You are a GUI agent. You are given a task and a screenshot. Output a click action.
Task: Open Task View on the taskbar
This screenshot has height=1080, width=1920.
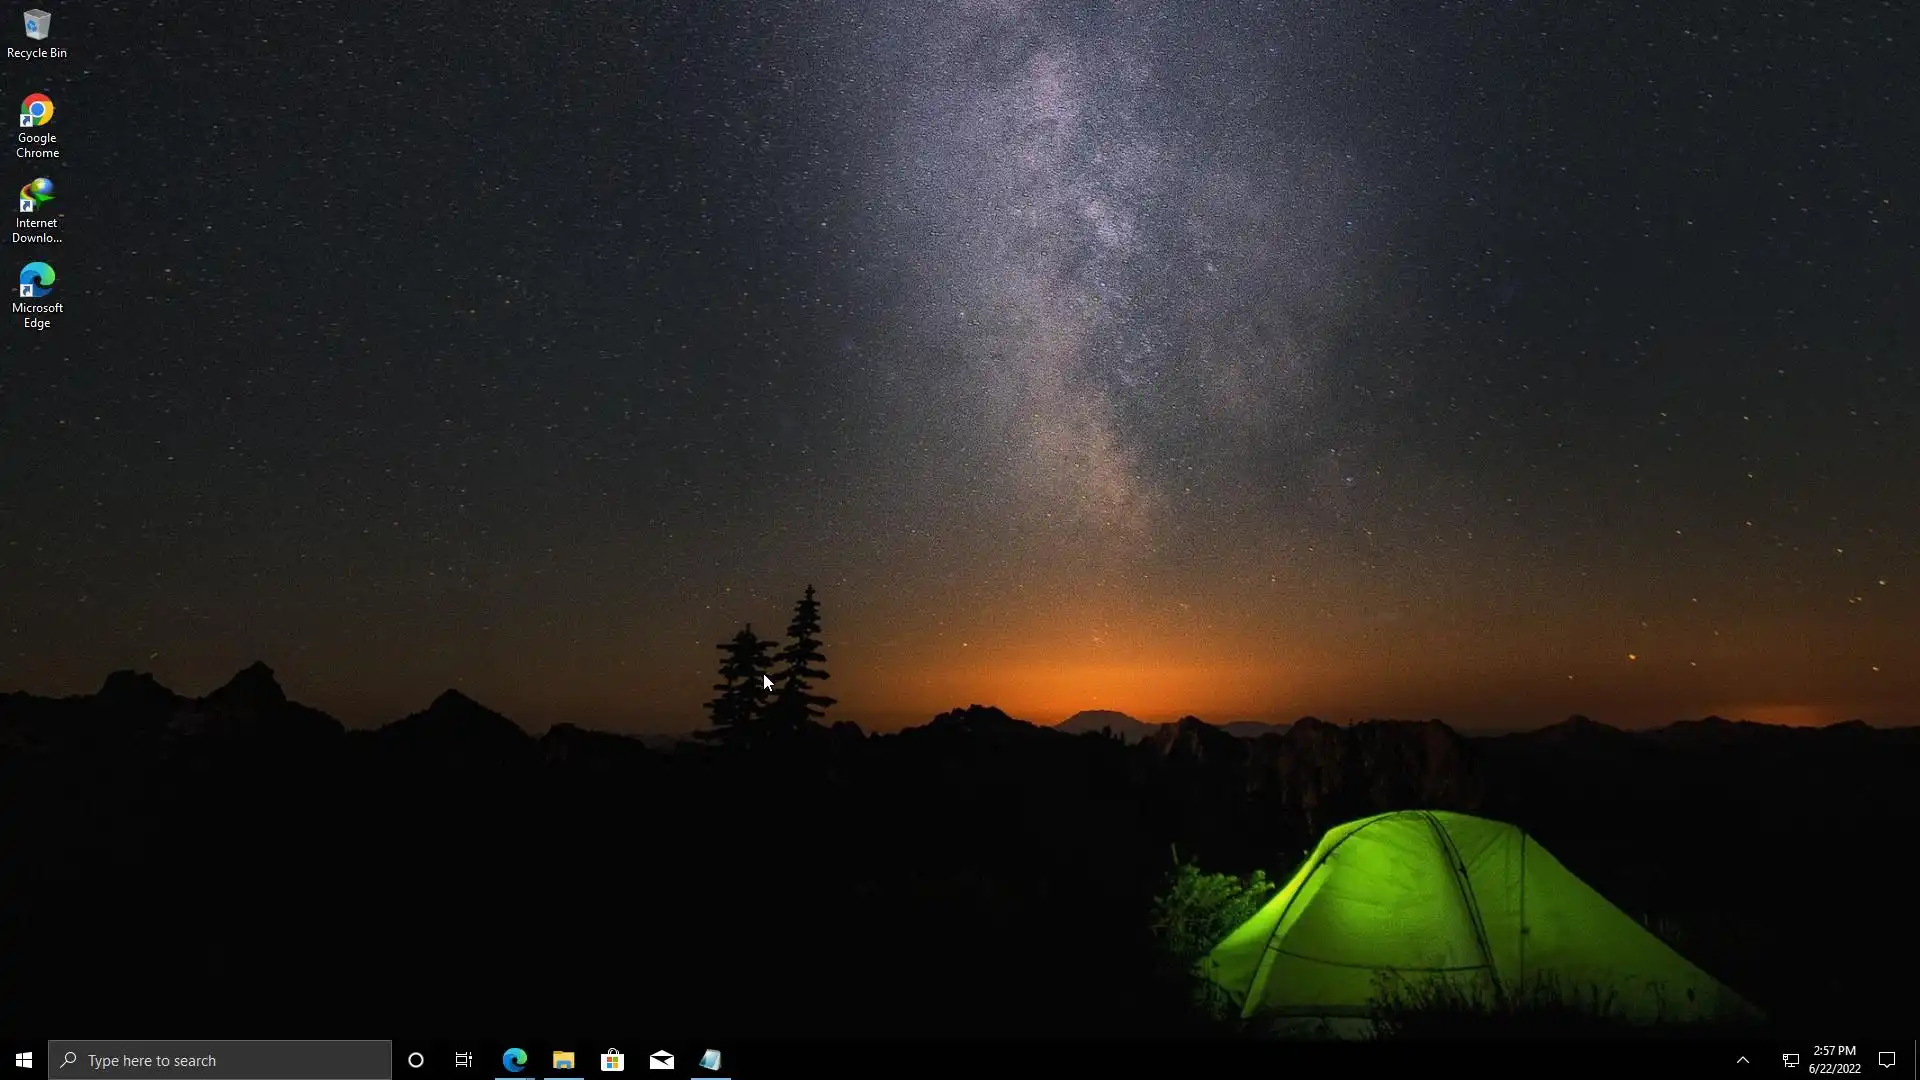[464, 1060]
